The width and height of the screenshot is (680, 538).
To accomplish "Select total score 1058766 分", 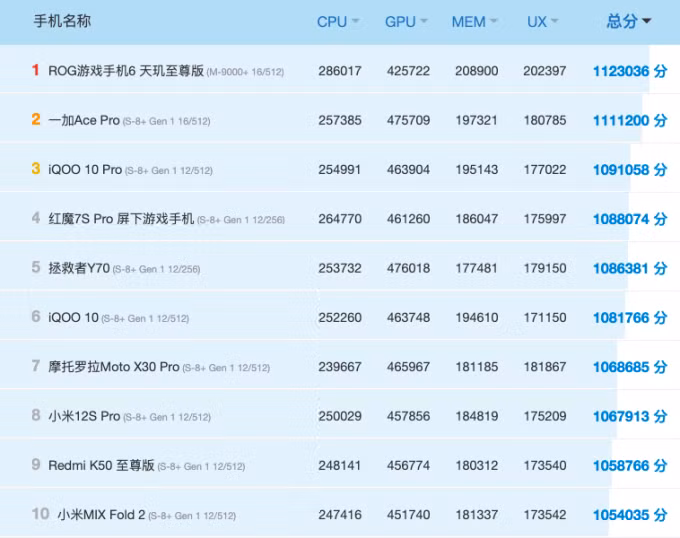I will tap(630, 466).
